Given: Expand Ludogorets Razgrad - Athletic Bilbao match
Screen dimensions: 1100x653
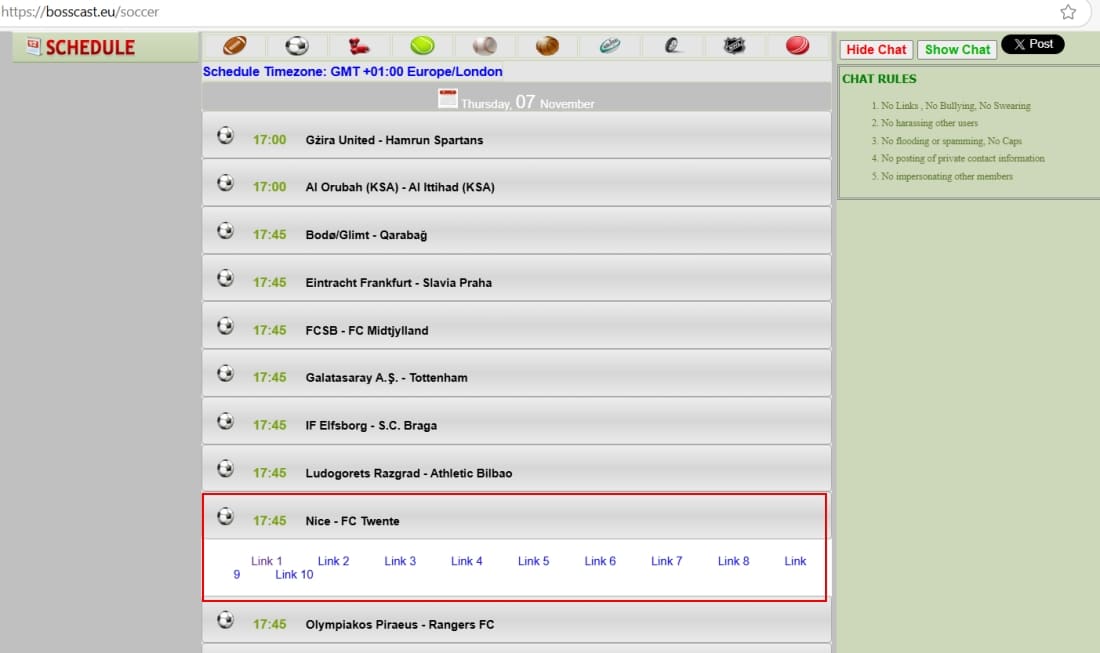Looking at the screenshot, I should click(516, 469).
